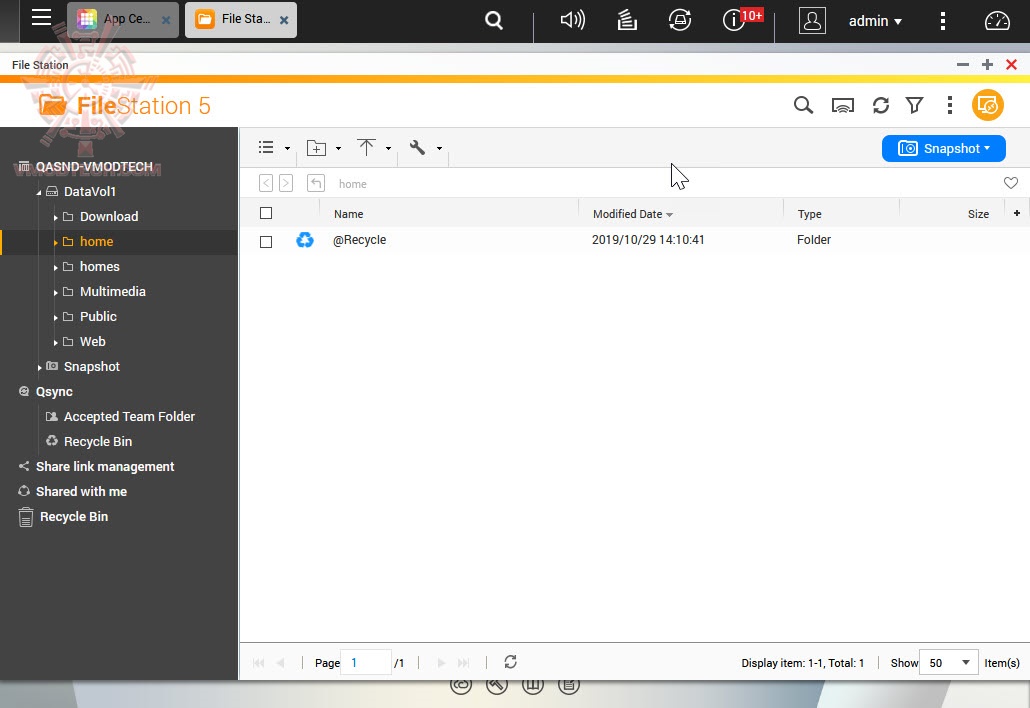
Task: Select the homes folder in tree
Action: 99,267
